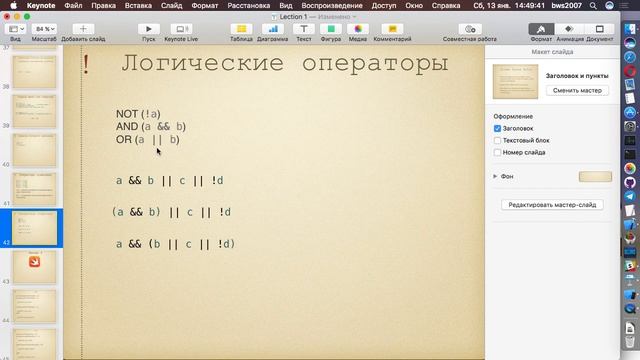Click the text line NOT (!a)
Image resolution: width=640 pixels, height=360 pixels.
pos(138,114)
